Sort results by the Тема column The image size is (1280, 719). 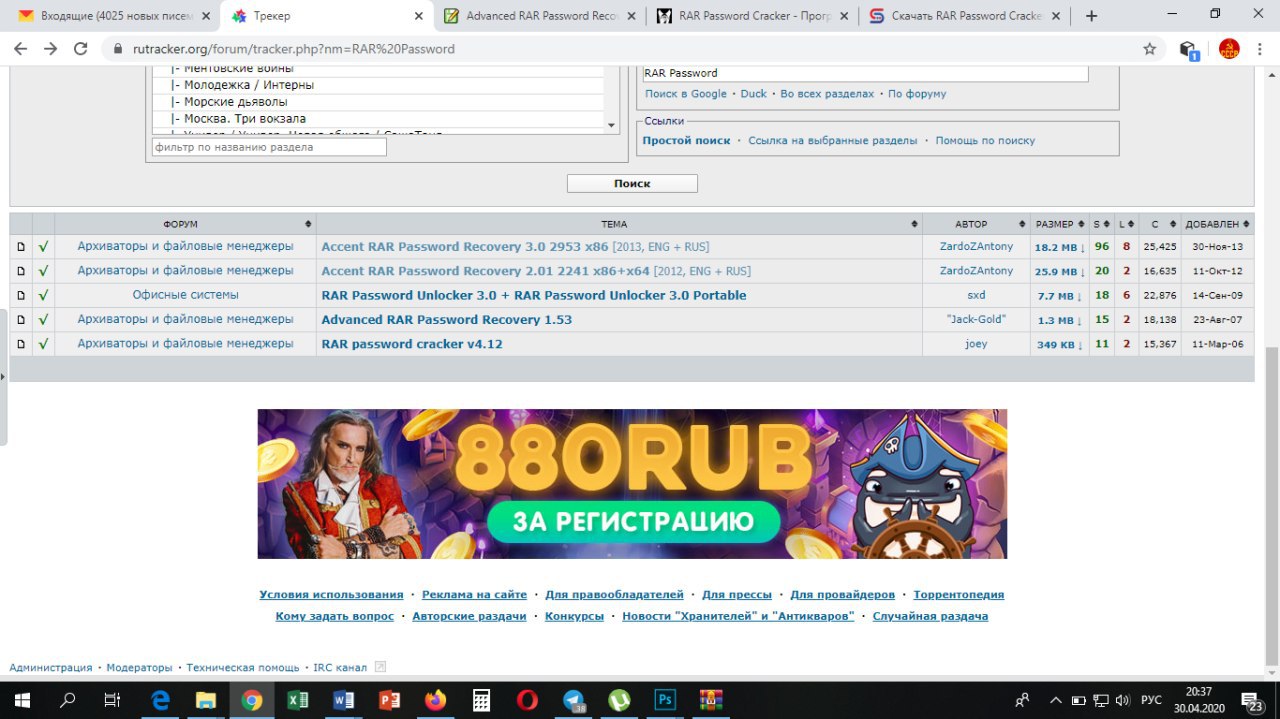click(619, 224)
